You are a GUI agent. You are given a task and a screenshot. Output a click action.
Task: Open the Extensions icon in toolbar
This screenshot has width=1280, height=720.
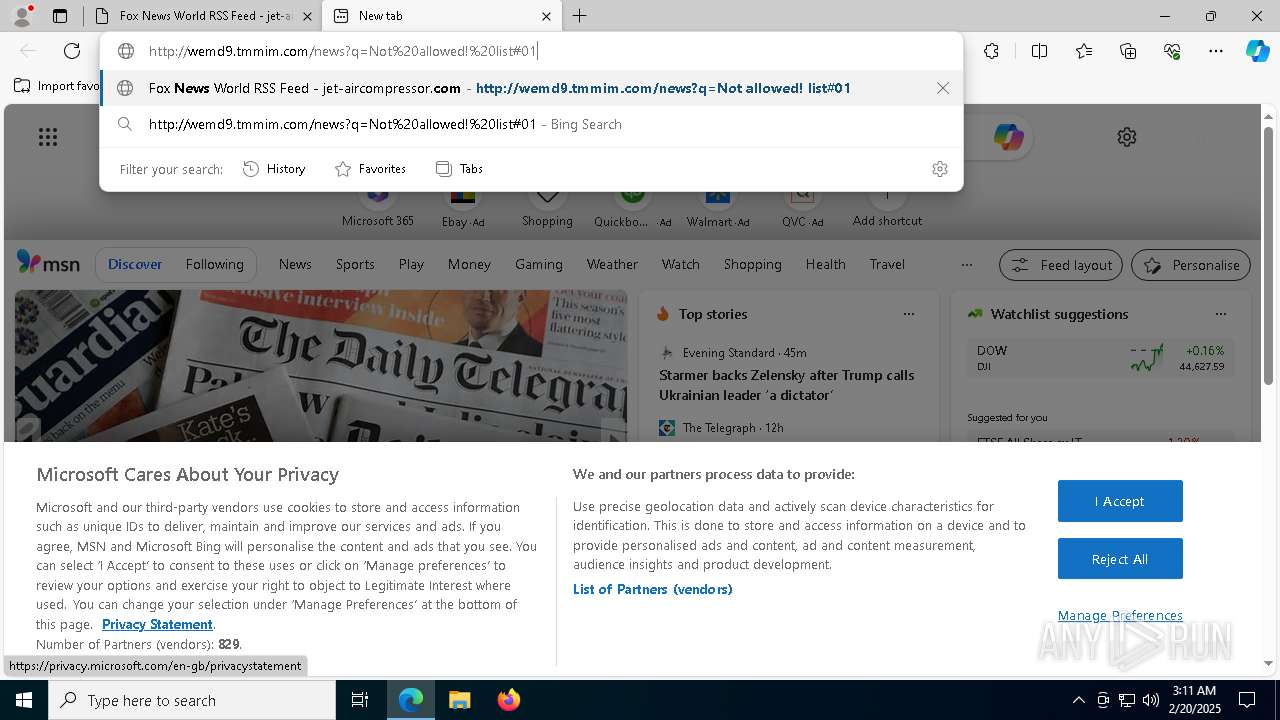pyautogui.click(x=991, y=51)
